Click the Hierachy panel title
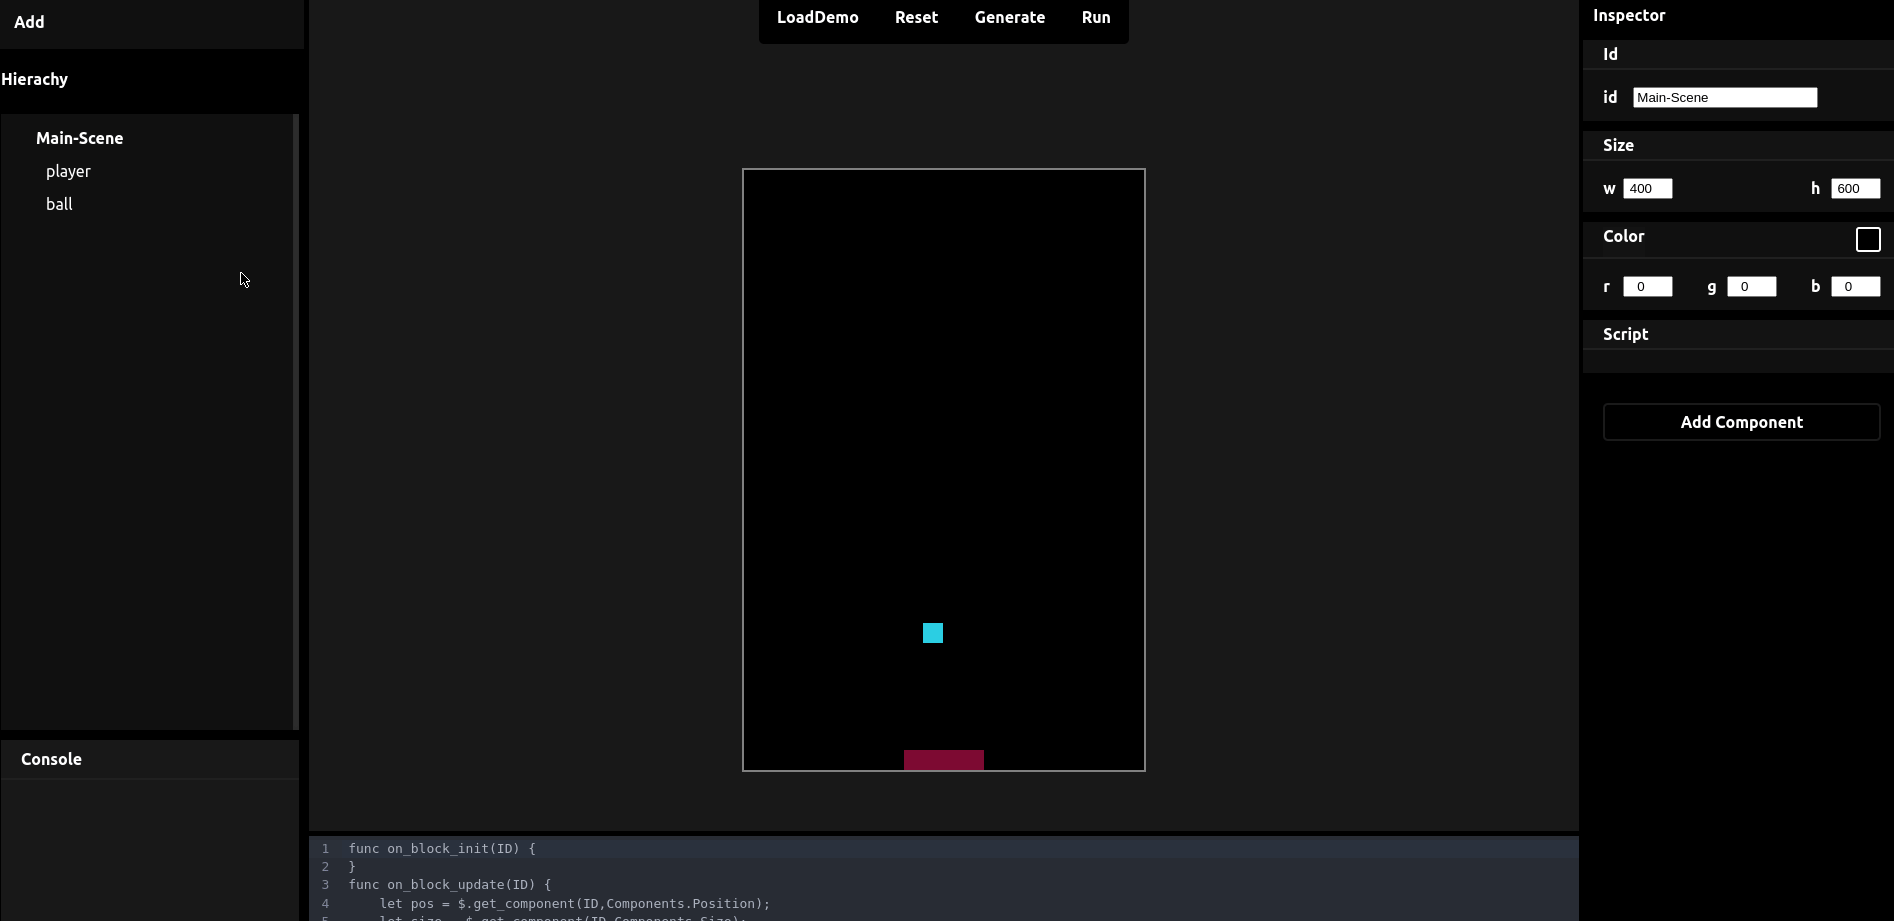Image resolution: width=1894 pixels, height=921 pixels. coord(34,79)
